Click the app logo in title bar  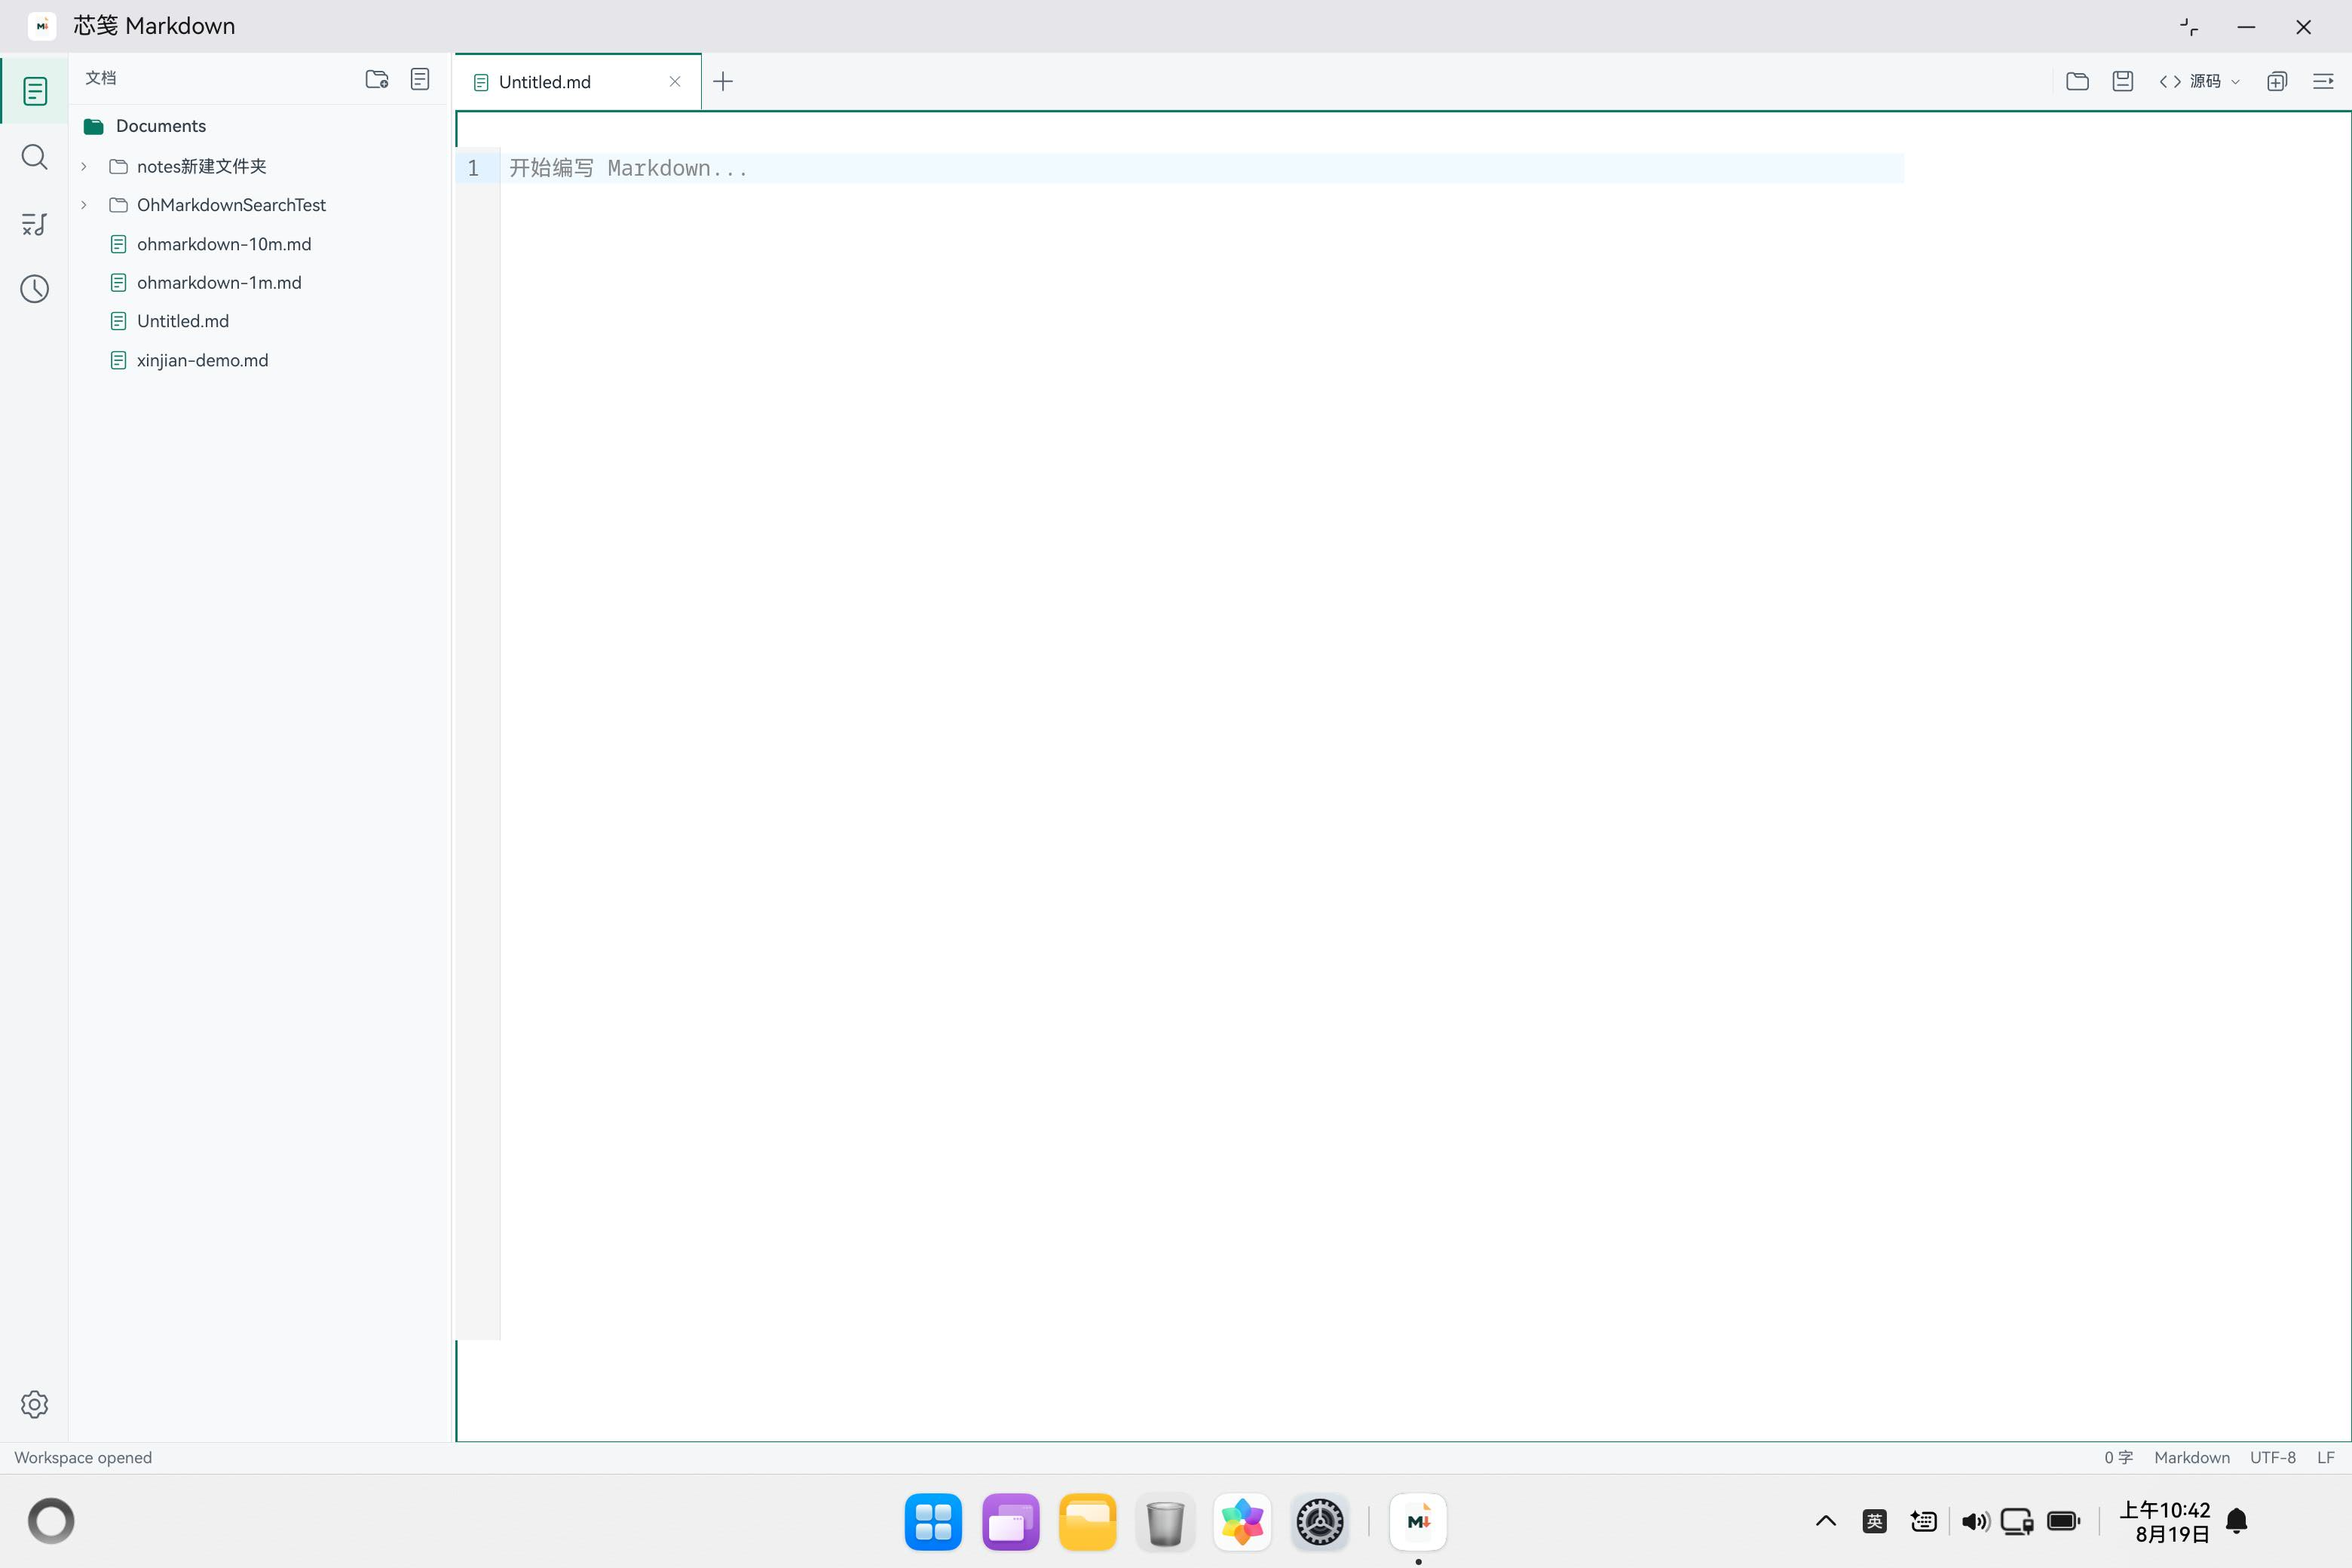pos(42,26)
